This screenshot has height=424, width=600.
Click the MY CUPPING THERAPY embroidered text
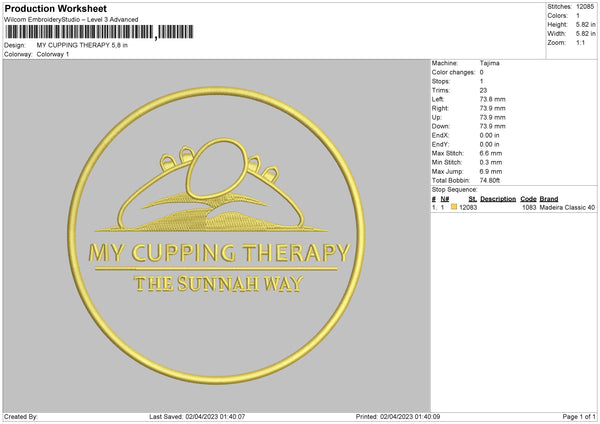(x=219, y=253)
